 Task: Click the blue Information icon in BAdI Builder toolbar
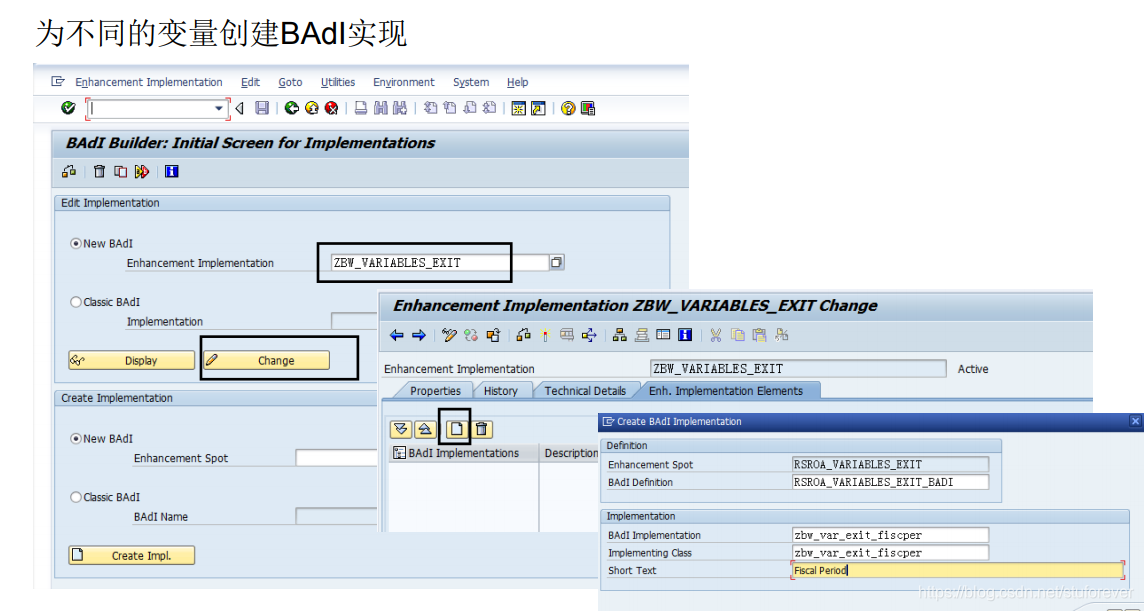tap(171, 172)
